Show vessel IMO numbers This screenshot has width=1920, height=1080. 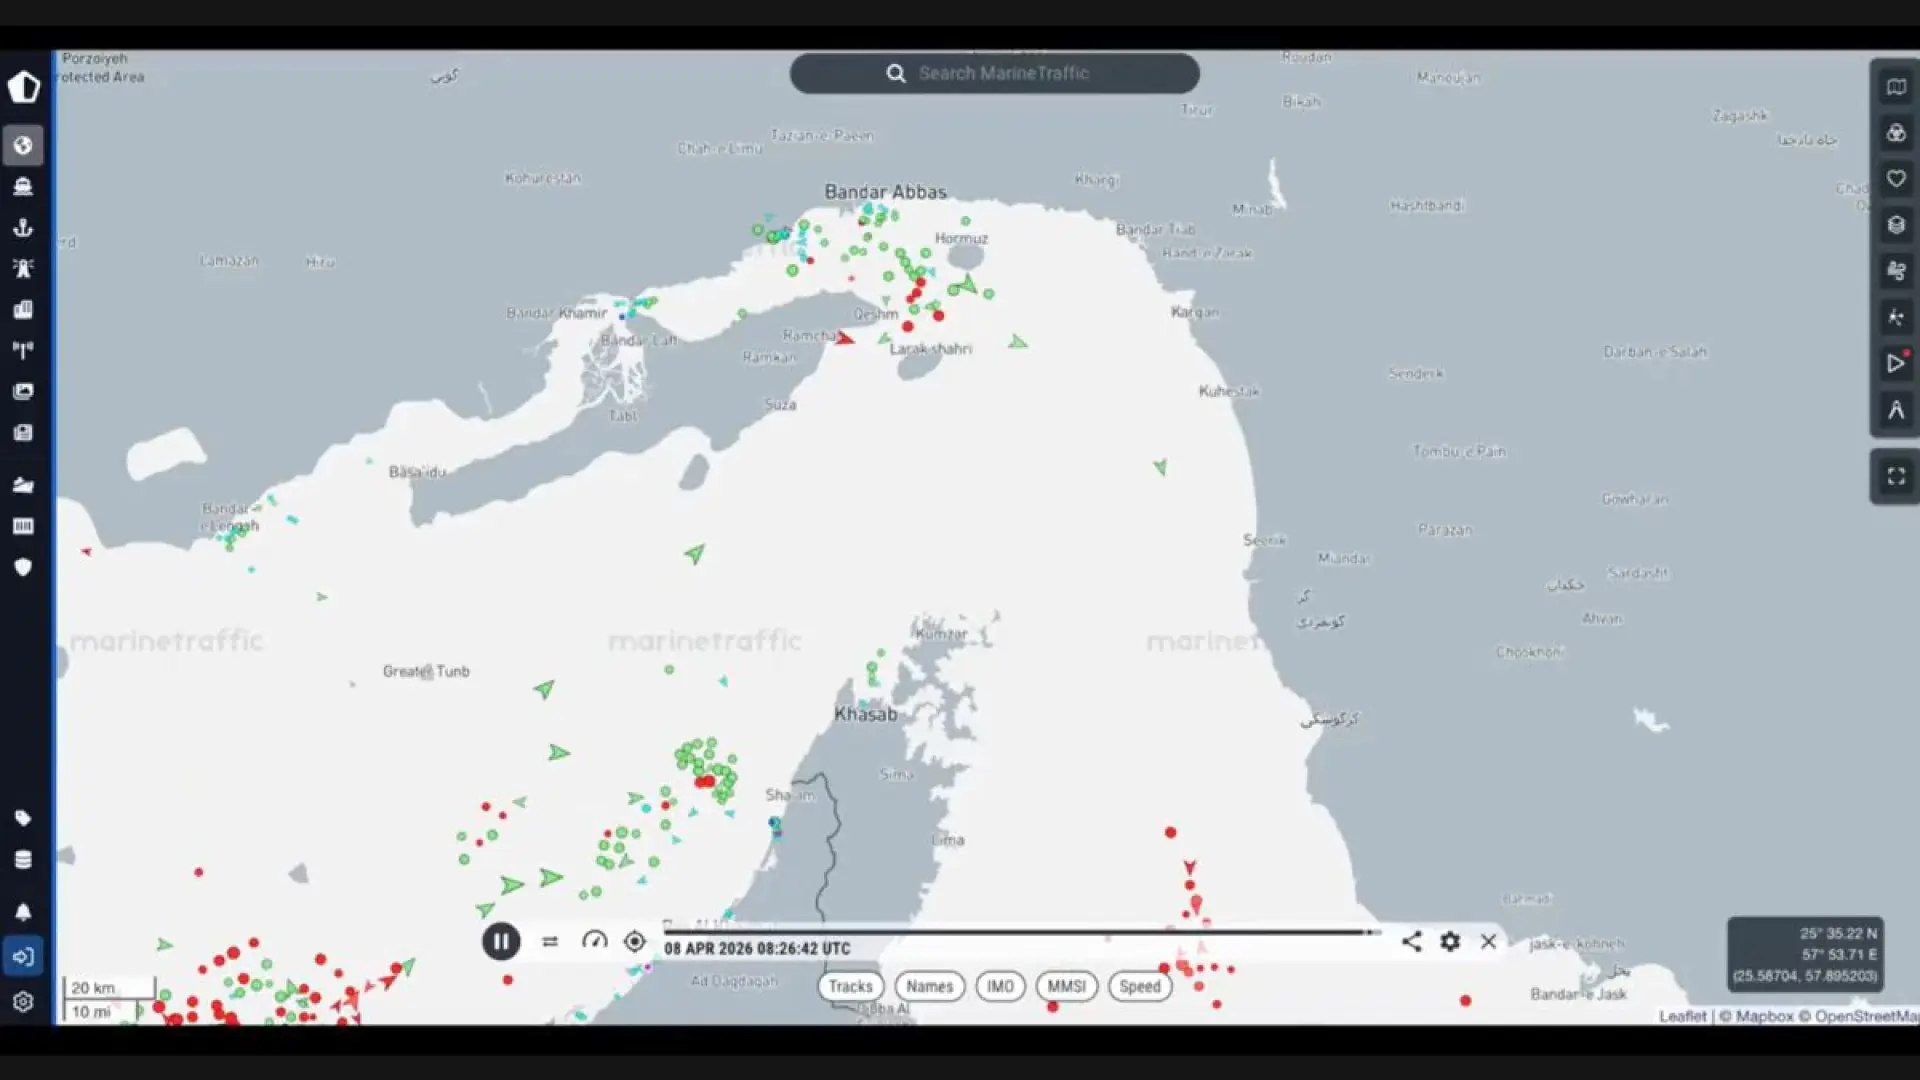(1001, 986)
